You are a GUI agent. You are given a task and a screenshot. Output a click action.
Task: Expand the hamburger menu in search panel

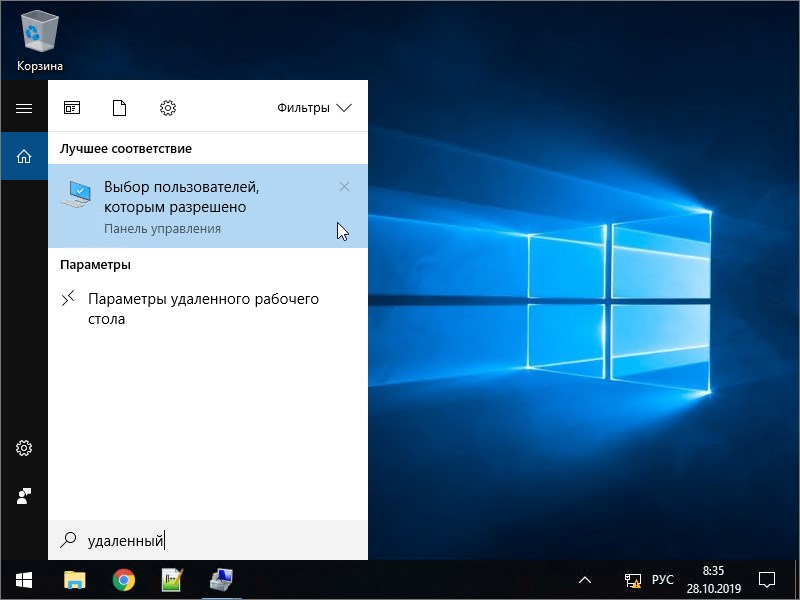point(24,108)
